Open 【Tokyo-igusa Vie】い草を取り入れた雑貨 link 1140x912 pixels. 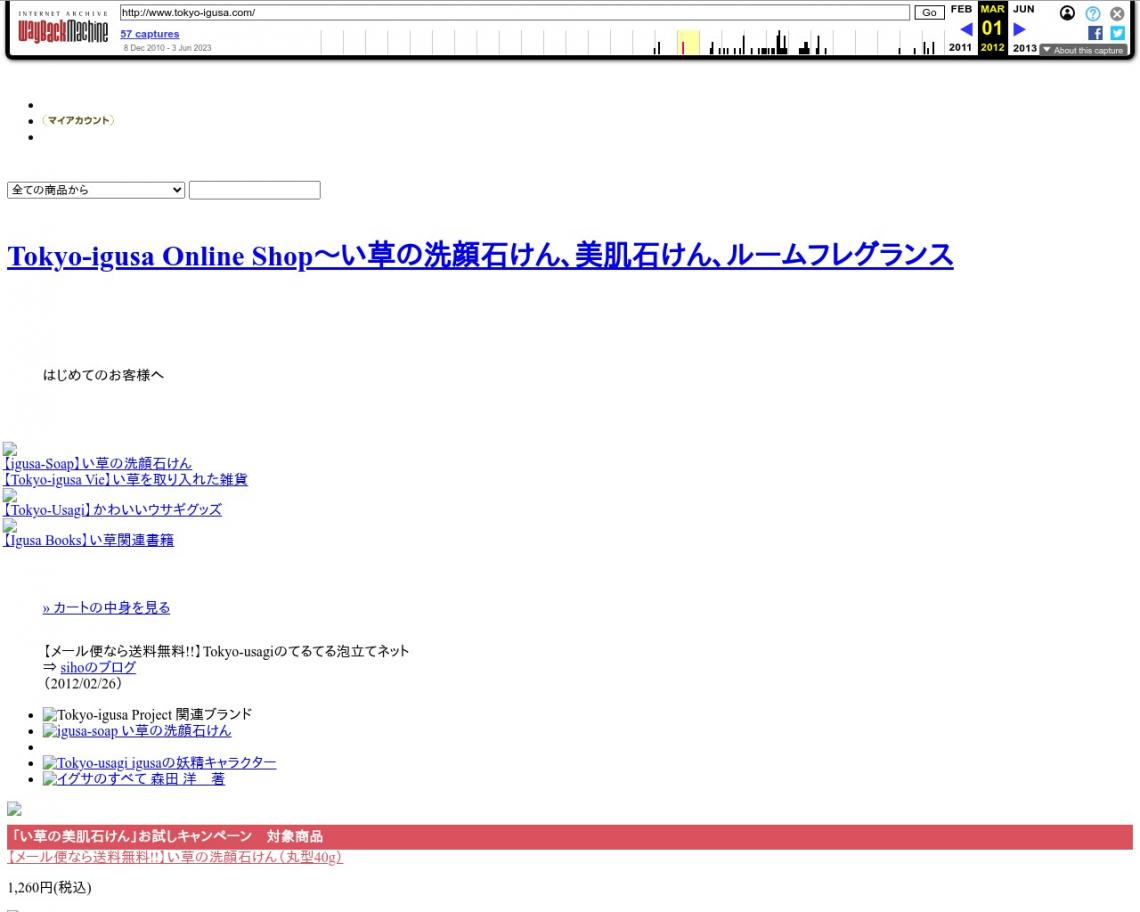(125, 479)
